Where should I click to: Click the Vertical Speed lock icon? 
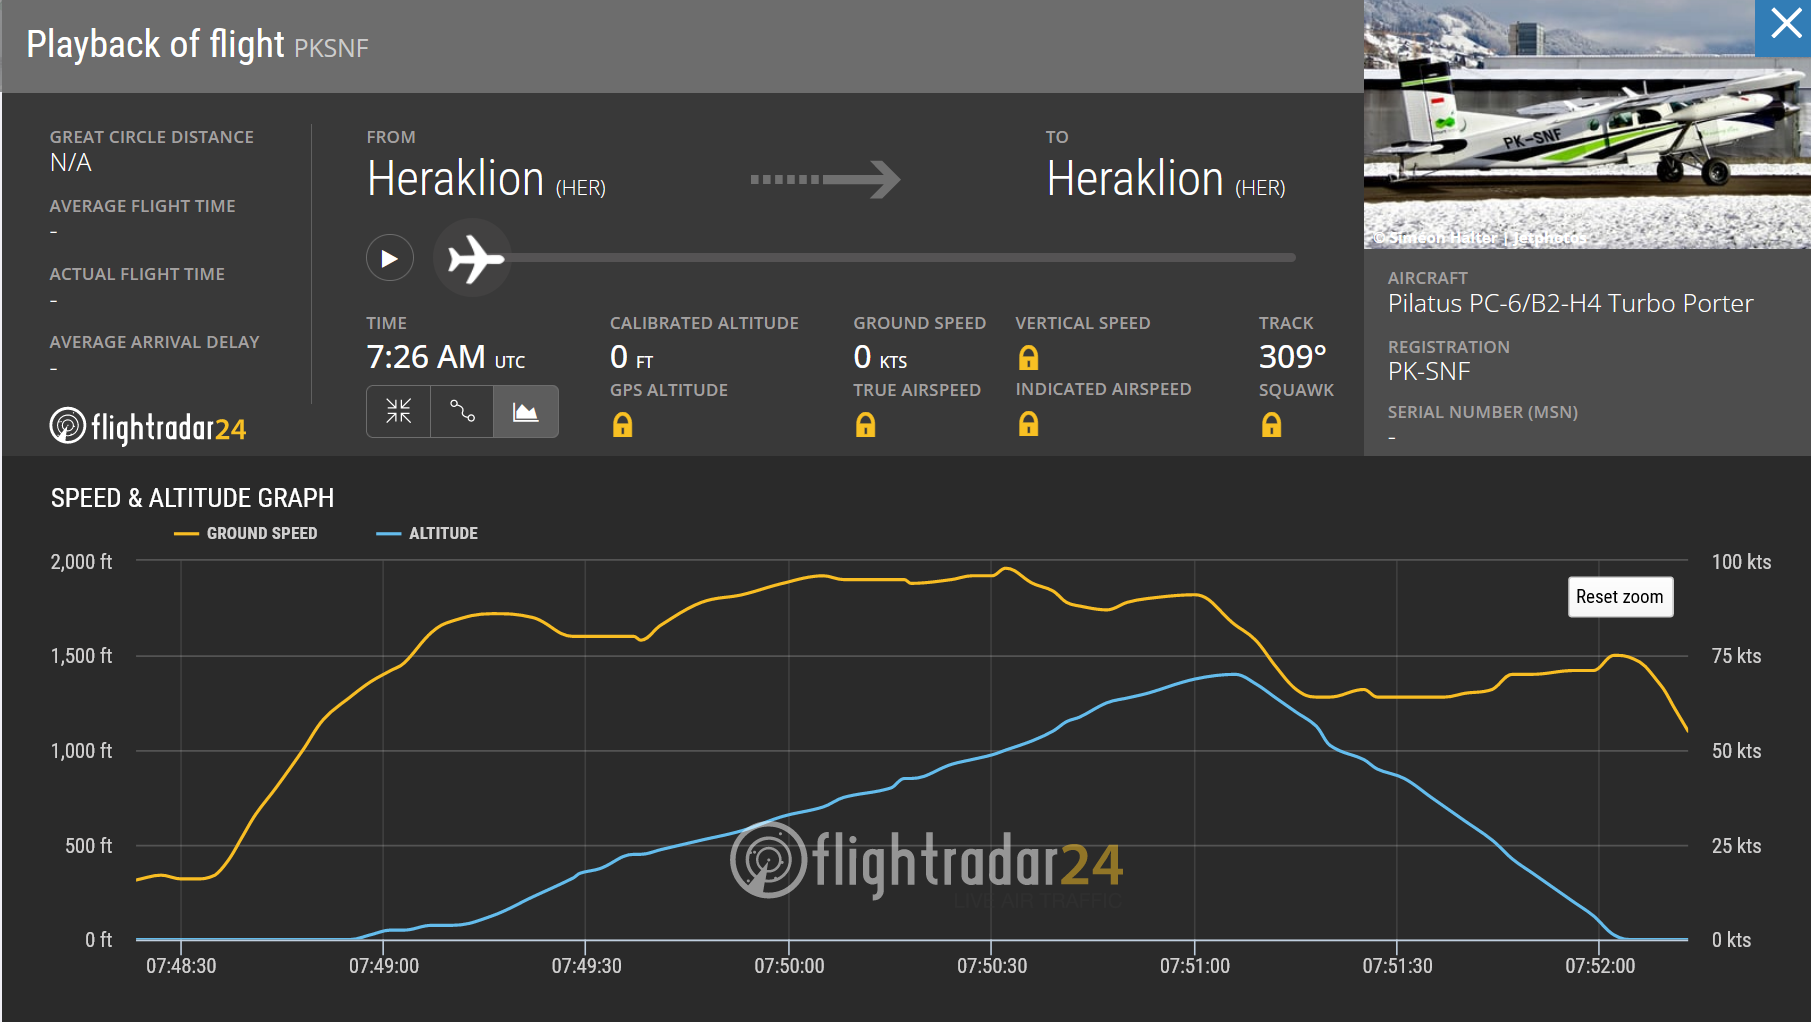(1028, 357)
